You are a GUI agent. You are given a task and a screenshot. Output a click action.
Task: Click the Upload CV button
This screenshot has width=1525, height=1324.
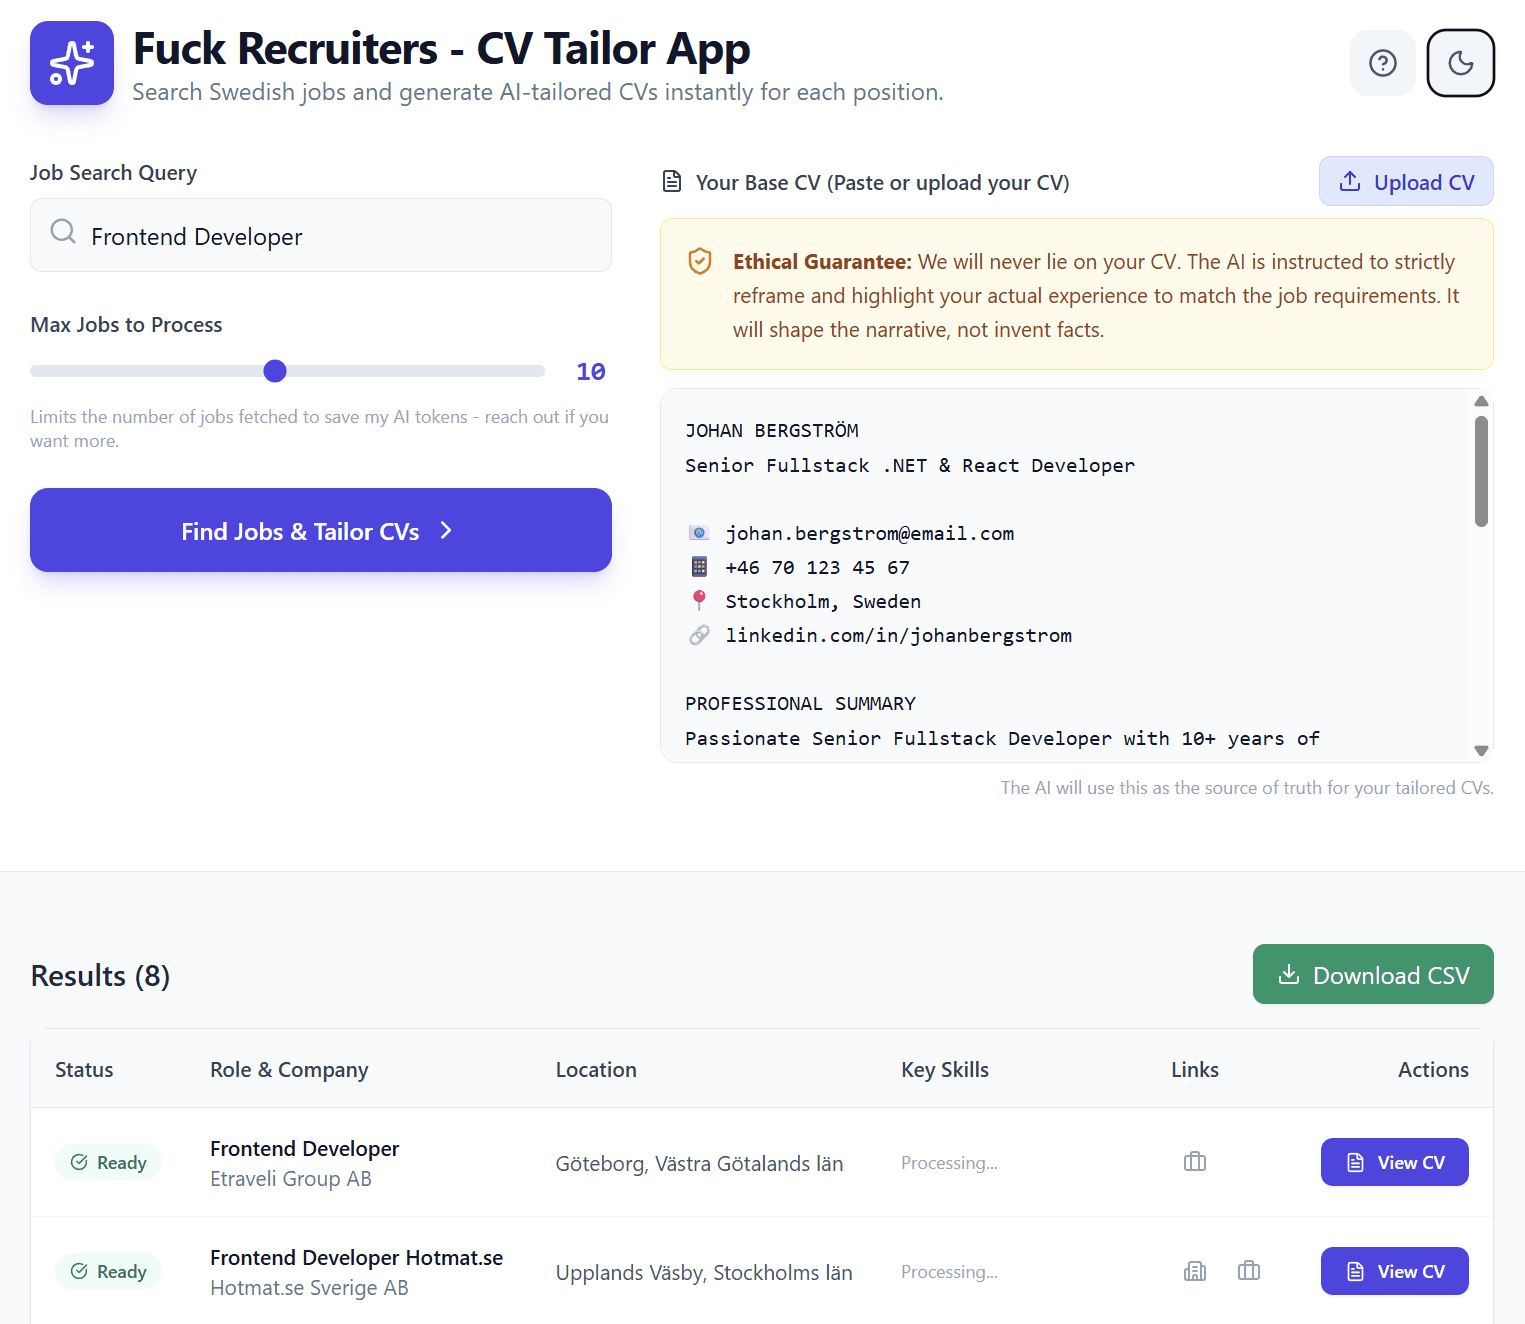coord(1406,181)
